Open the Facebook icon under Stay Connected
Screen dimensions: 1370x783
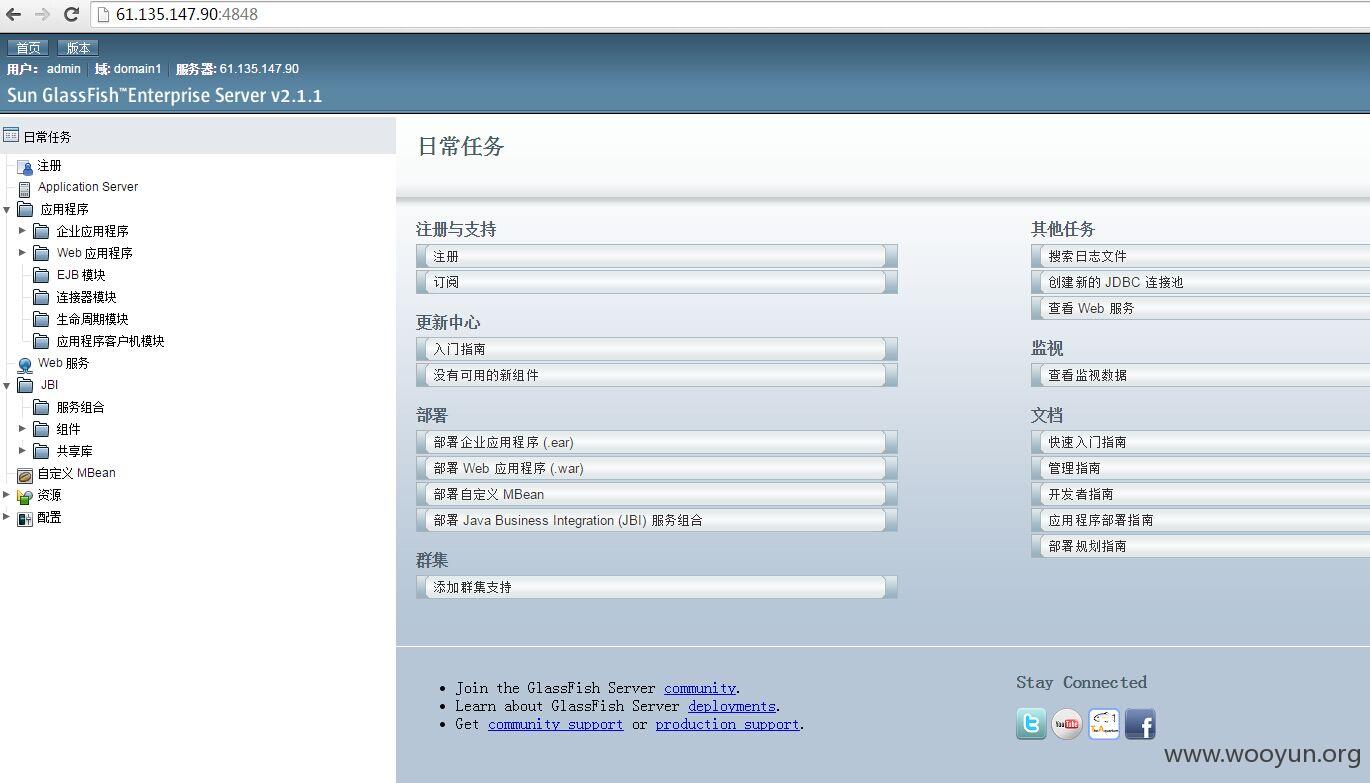(1140, 723)
